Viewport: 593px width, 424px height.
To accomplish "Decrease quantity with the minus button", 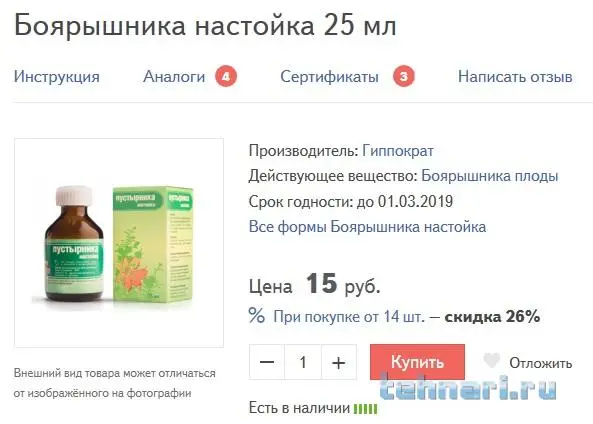I will [x=267, y=362].
